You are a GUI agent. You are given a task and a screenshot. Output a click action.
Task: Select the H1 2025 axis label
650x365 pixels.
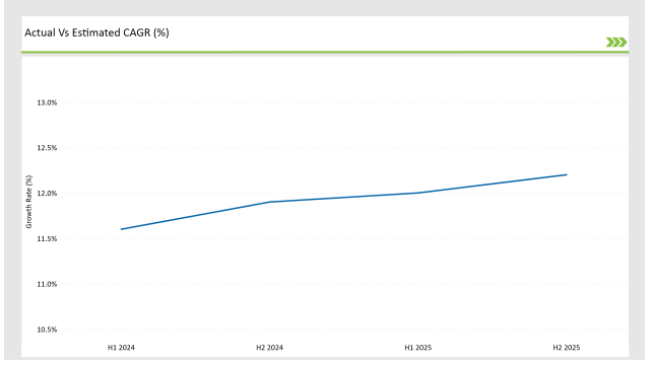(418, 348)
